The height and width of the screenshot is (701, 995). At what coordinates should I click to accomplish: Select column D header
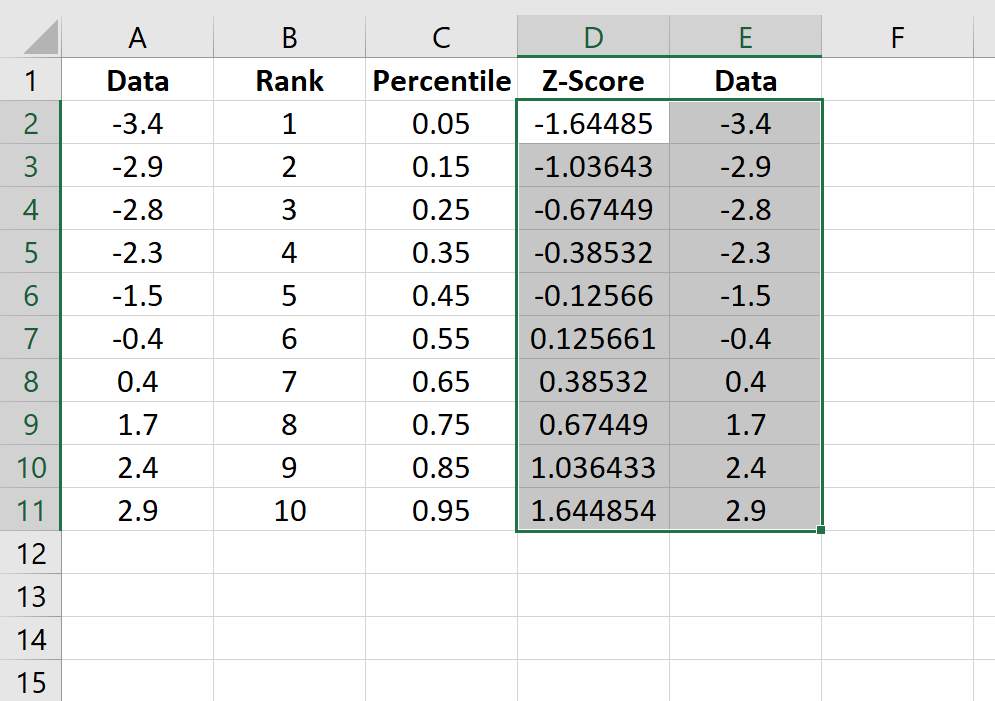(x=593, y=35)
